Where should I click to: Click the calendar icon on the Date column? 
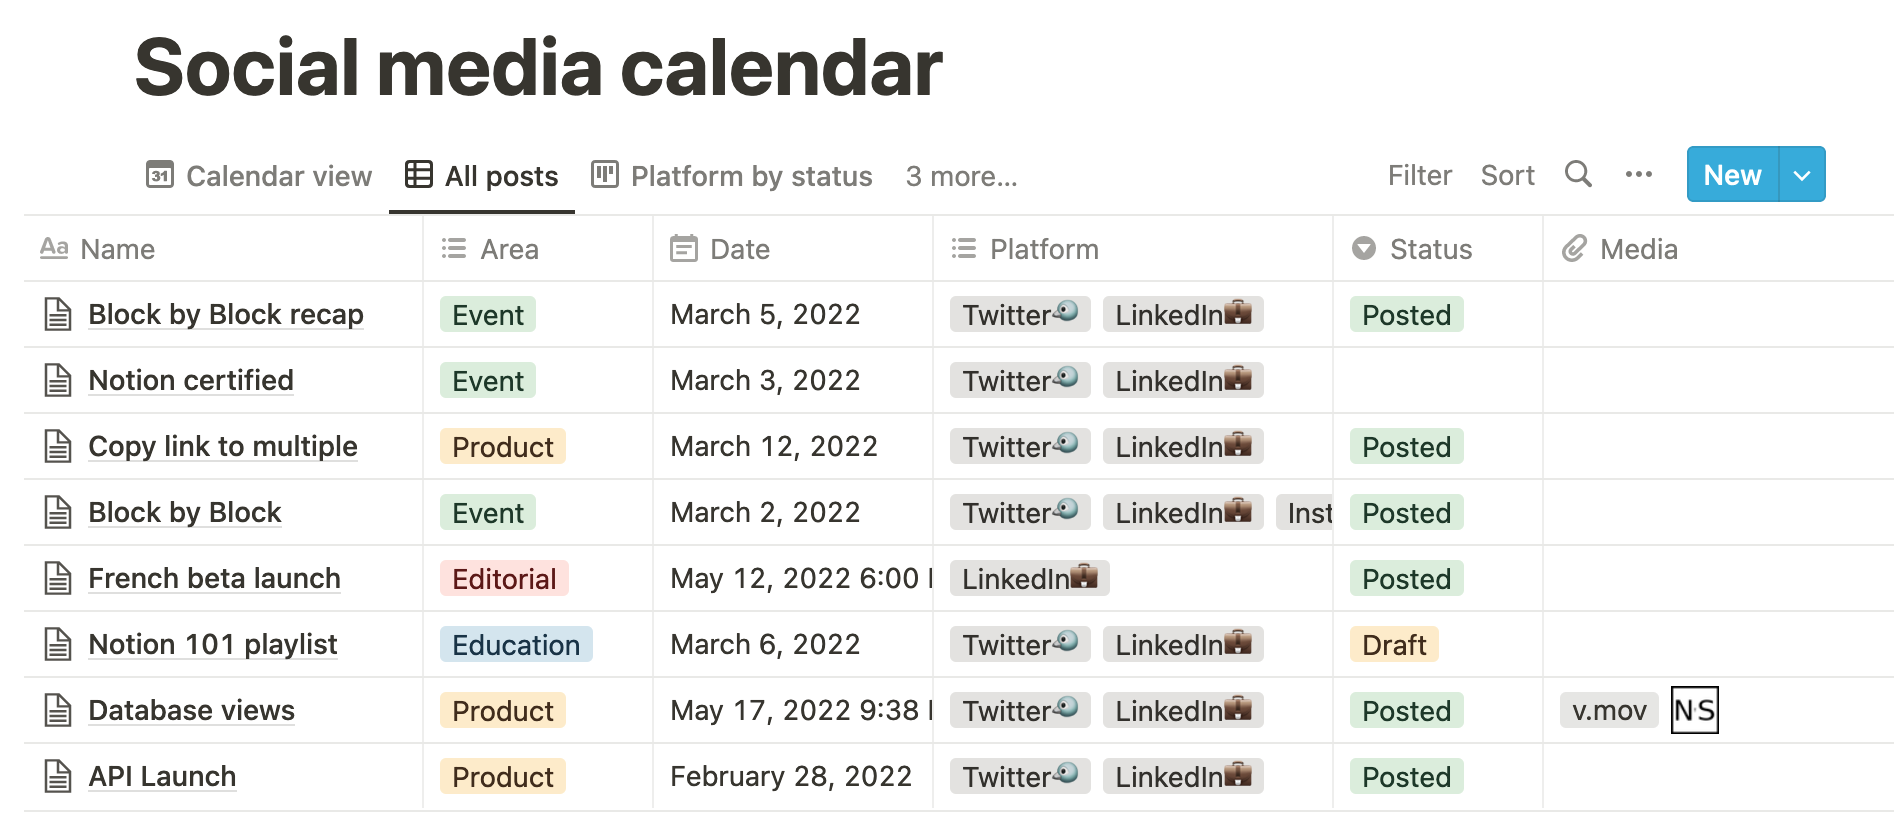tap(684, 247)
